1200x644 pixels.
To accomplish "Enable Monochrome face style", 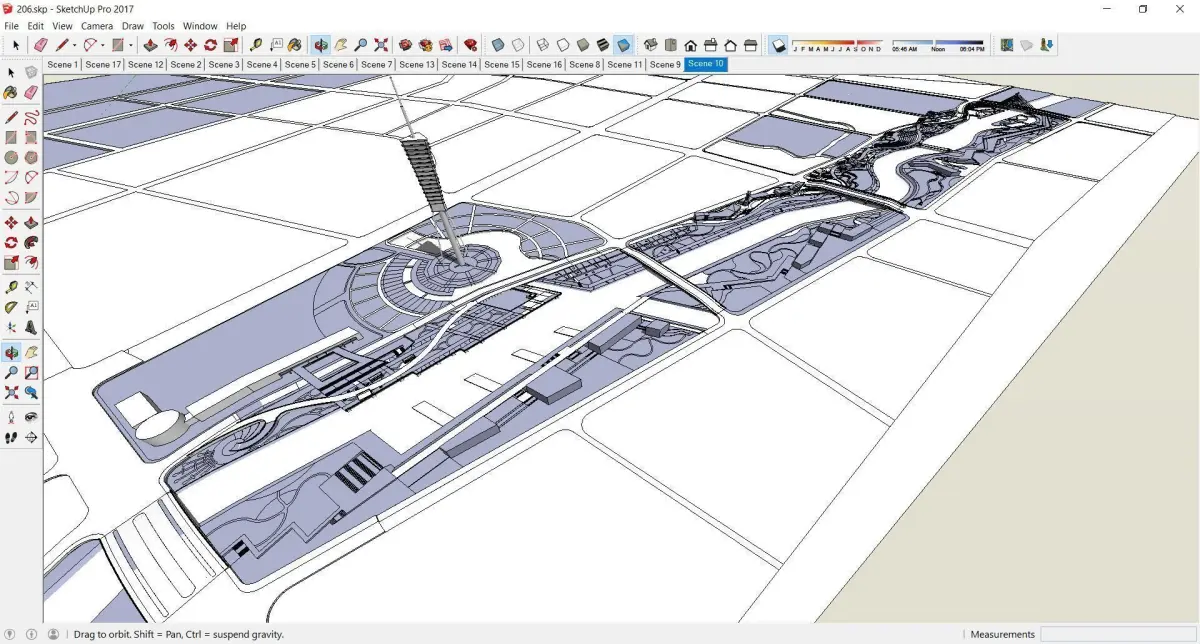I will tap(623, 45).
